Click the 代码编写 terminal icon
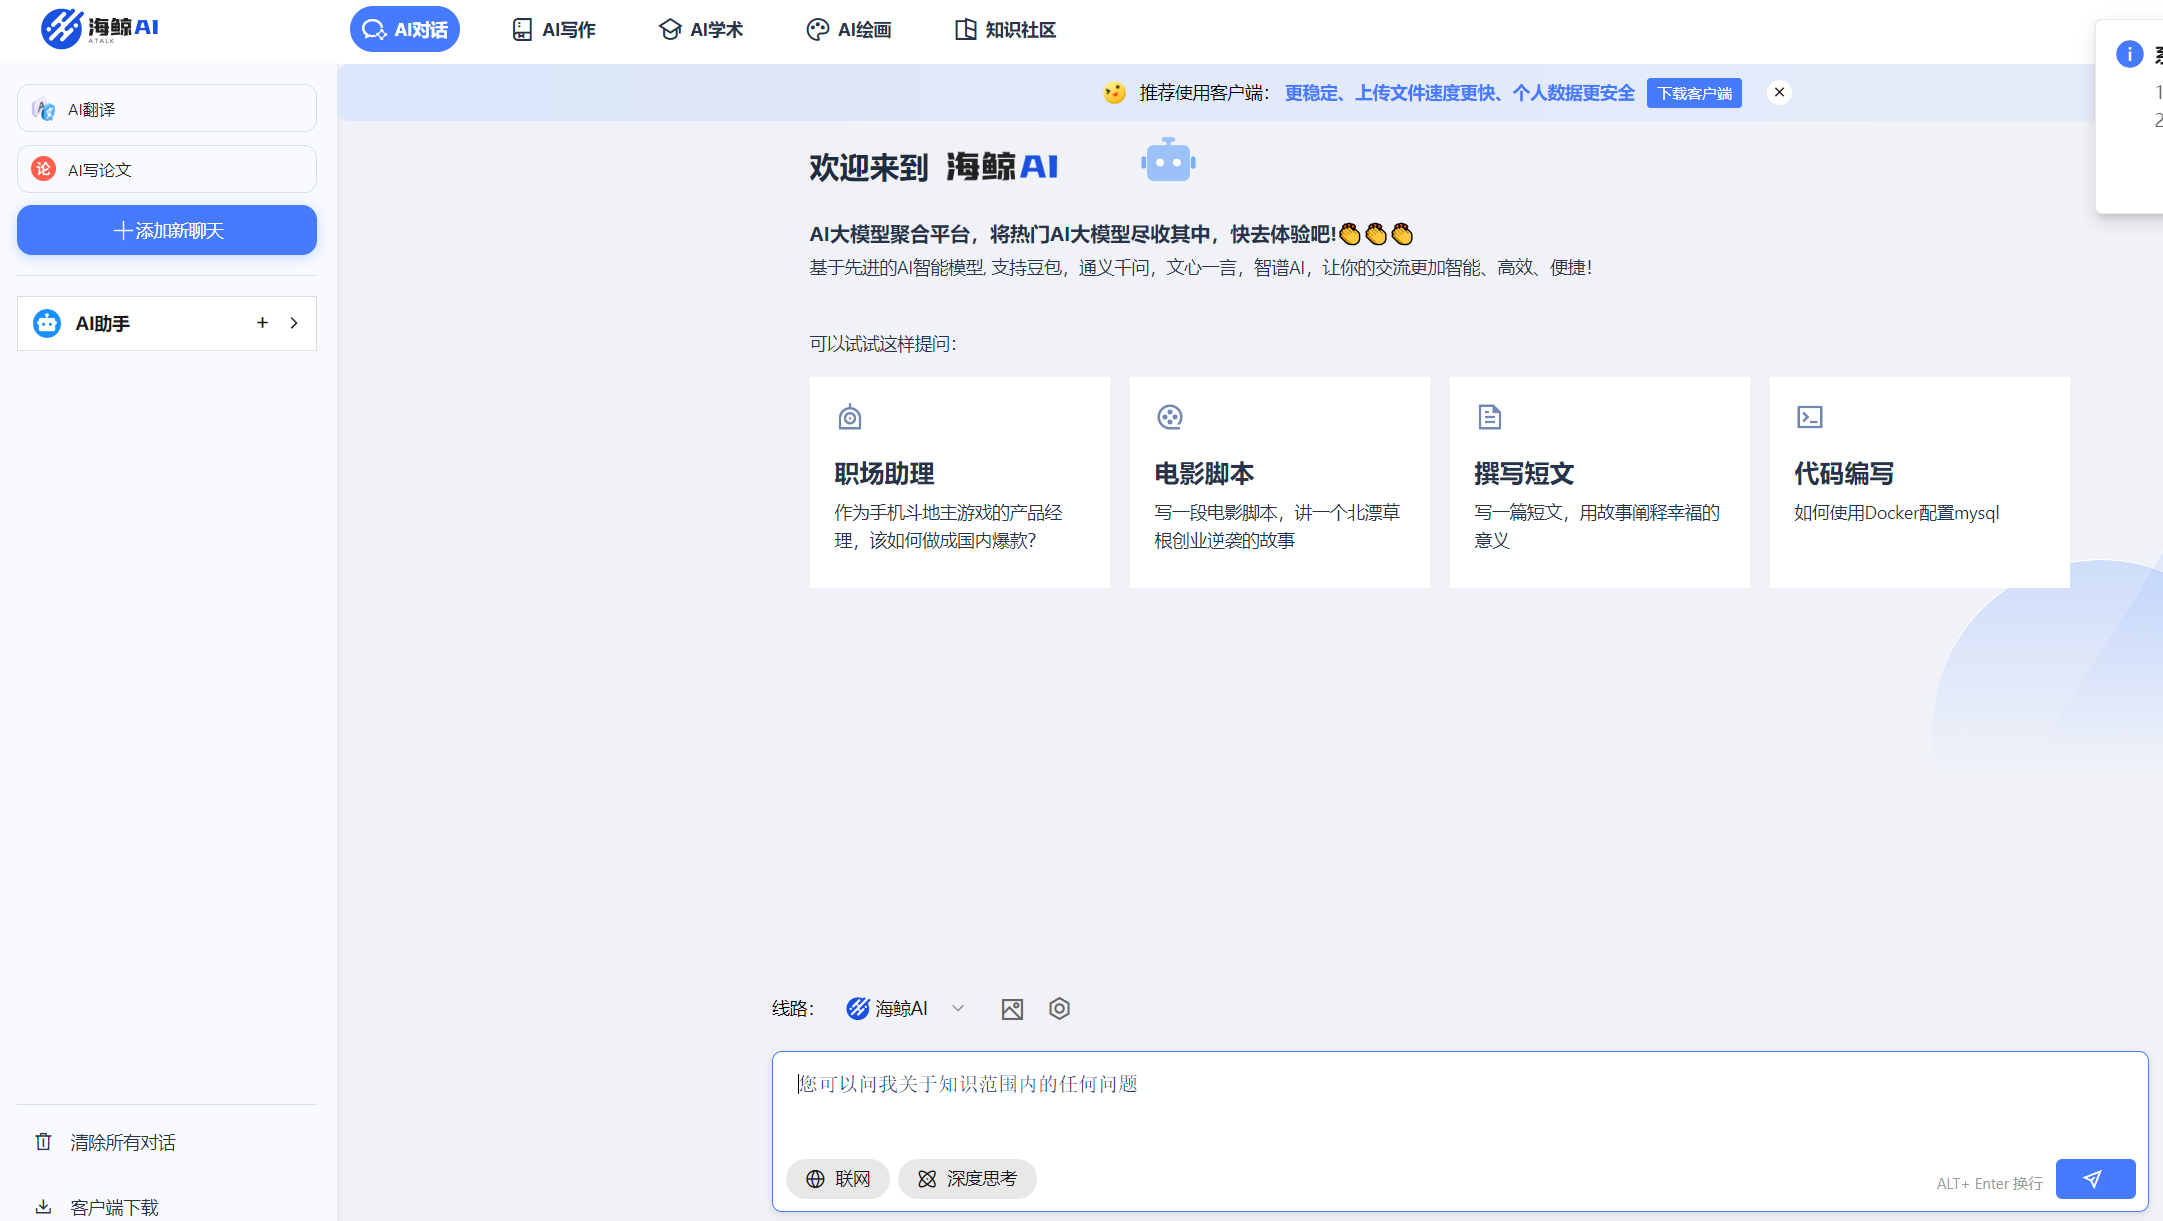2163x1221 pixels. pos(1810,417)
